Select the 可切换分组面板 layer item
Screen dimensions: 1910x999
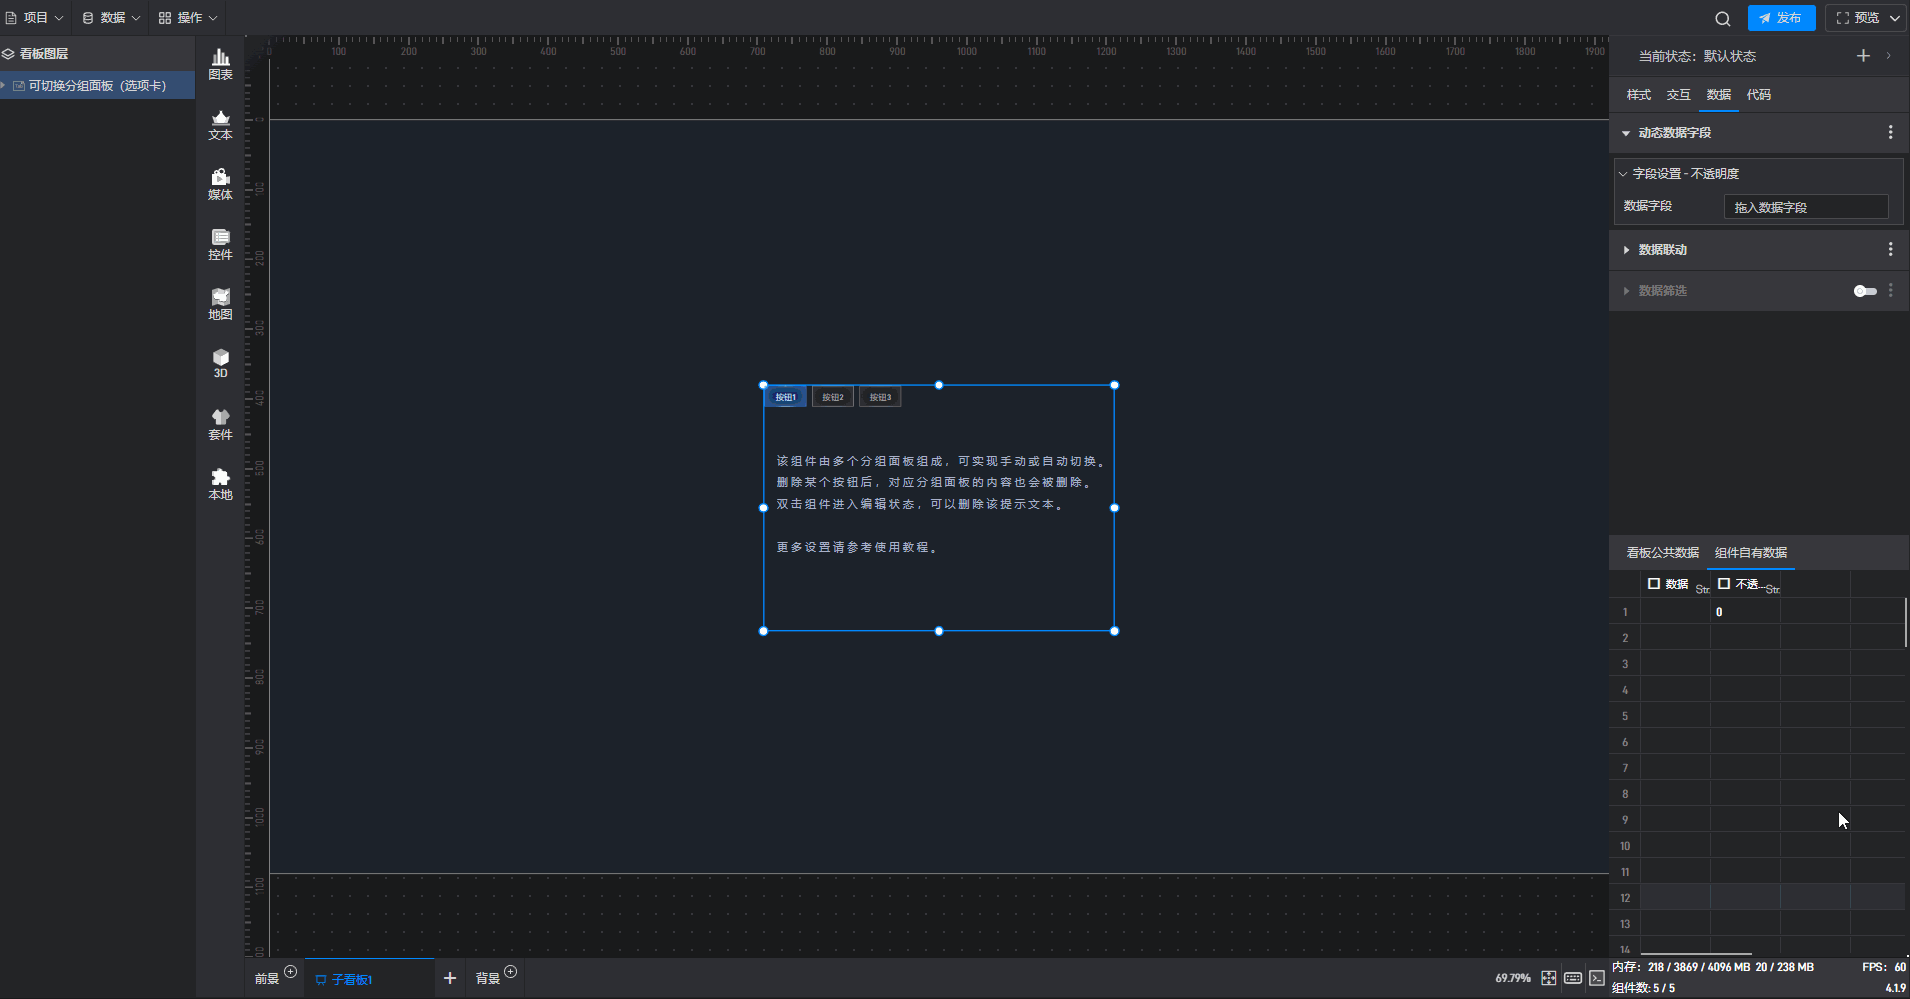pyautogui.click(x=97, y=86)
